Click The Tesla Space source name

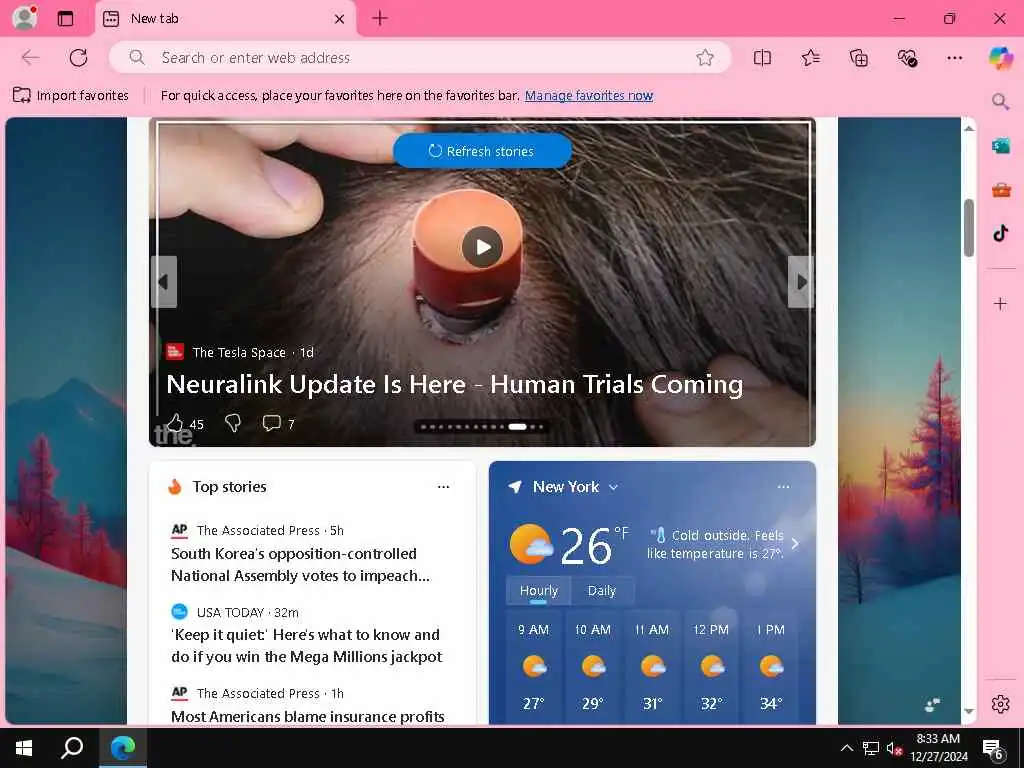coord(239,352)
